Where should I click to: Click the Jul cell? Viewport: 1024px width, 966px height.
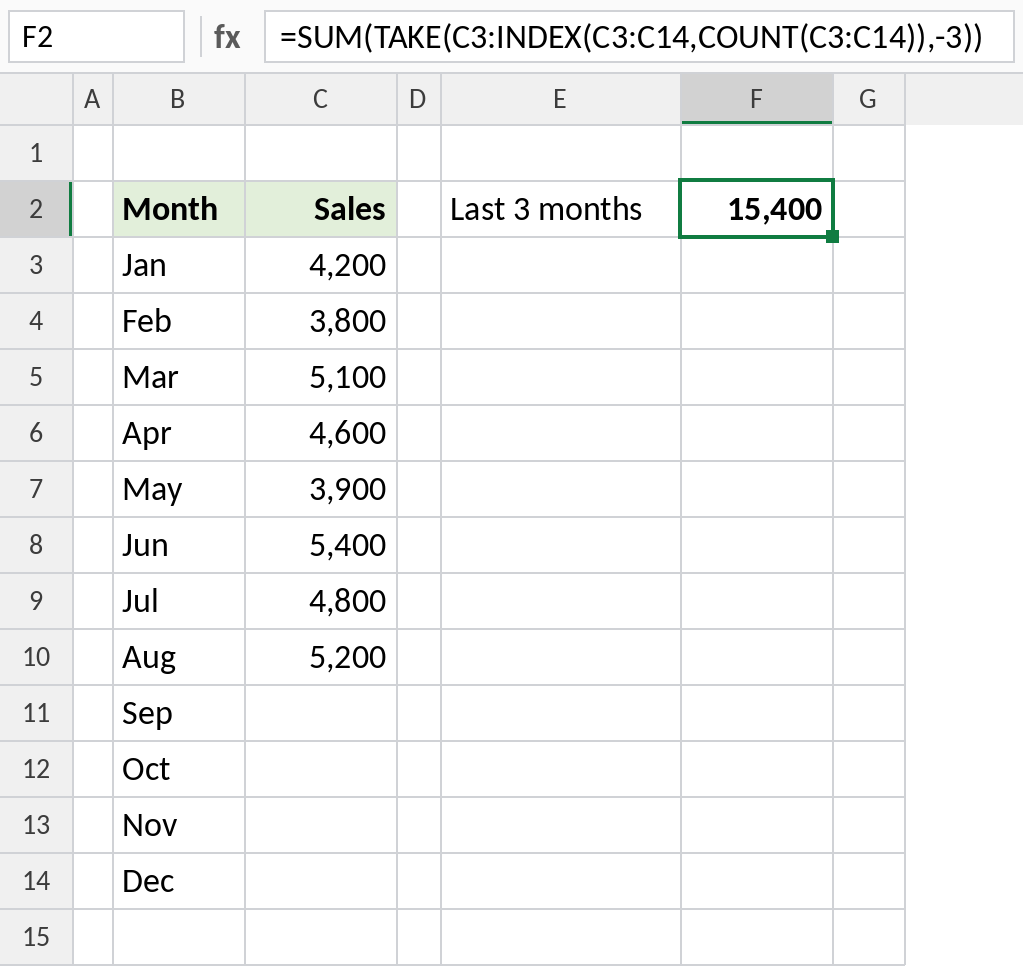coord(179,601)
